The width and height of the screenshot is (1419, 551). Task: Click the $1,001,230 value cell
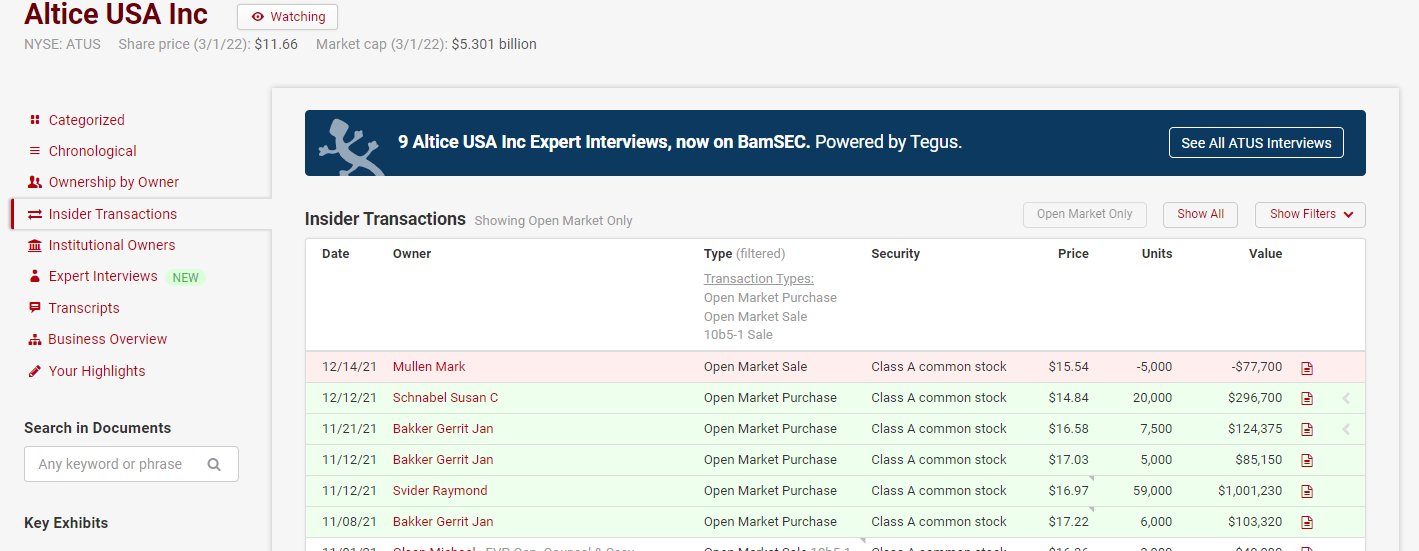(1250, 491)
